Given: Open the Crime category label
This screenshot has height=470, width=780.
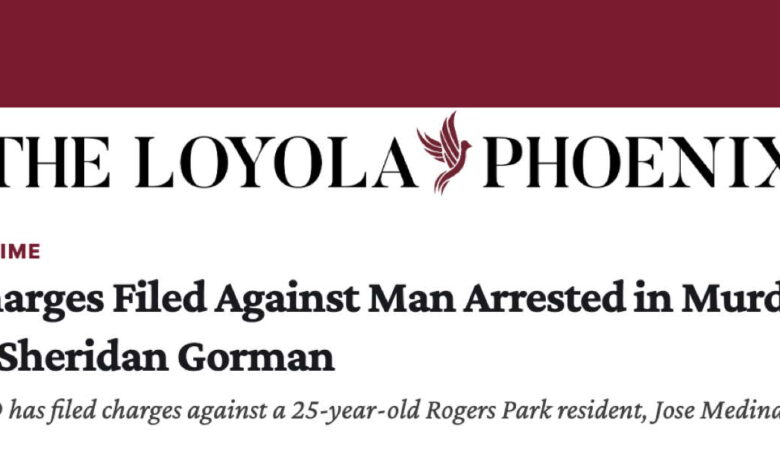Looking at the screenshot, I should pos(20,252).
